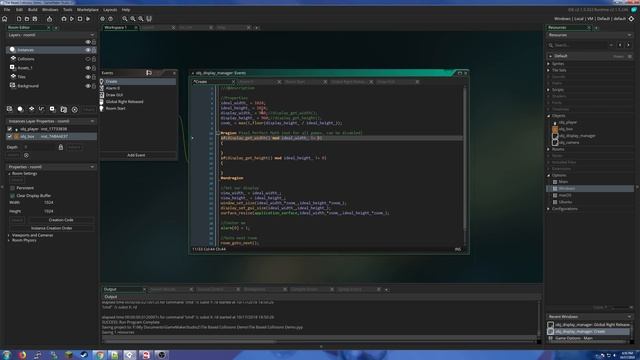Enable the Persistent checkbox
640x360 pixels.
click(x=12, y=188)
